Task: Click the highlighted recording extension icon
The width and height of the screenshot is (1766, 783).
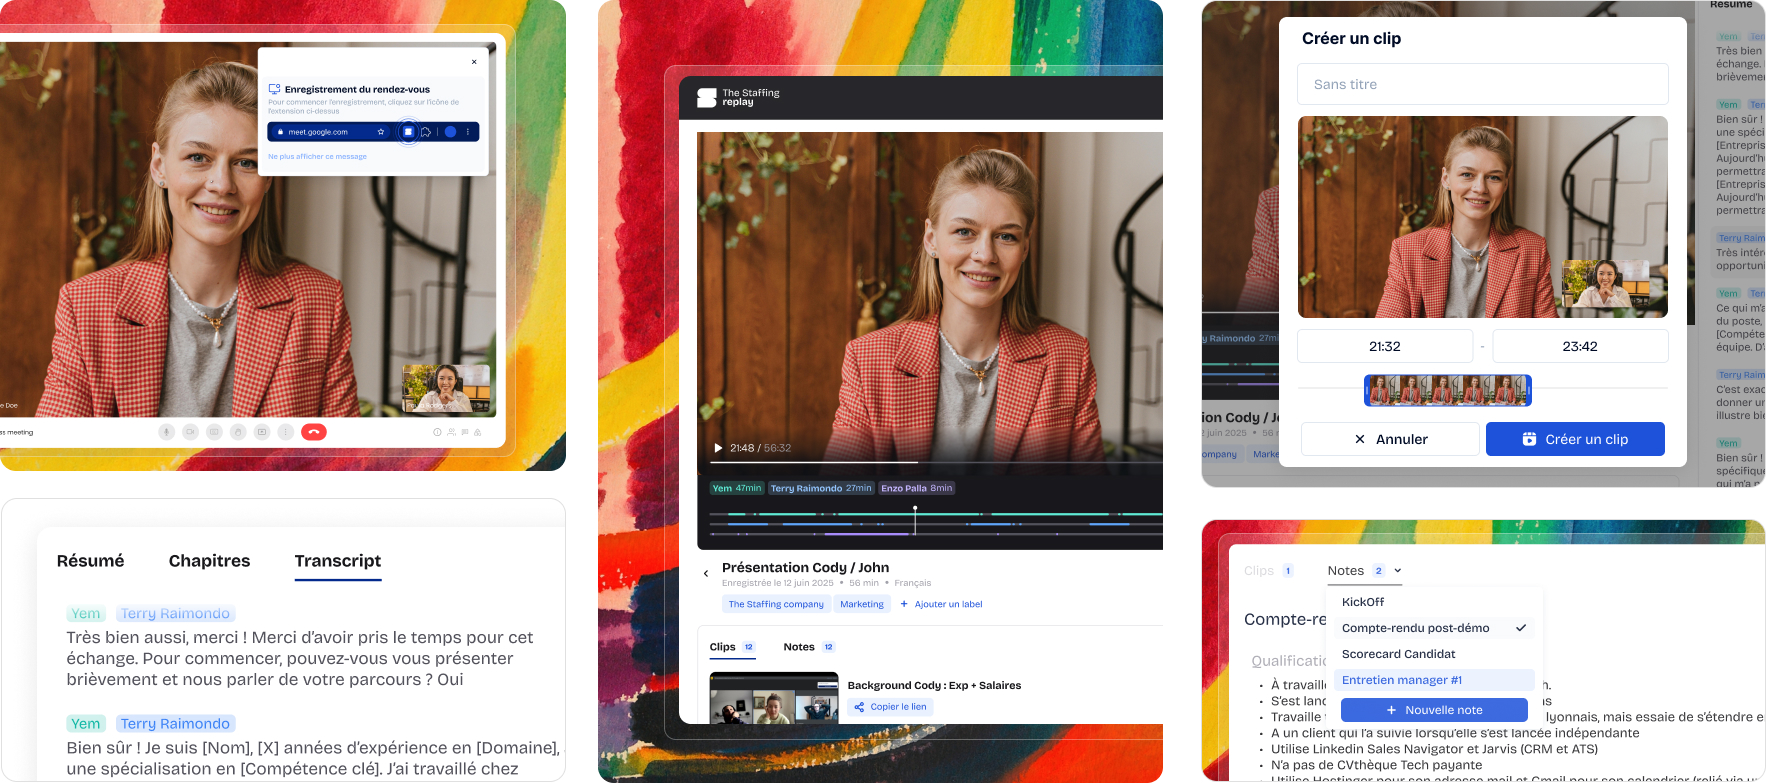Action: tap(408, 132)
